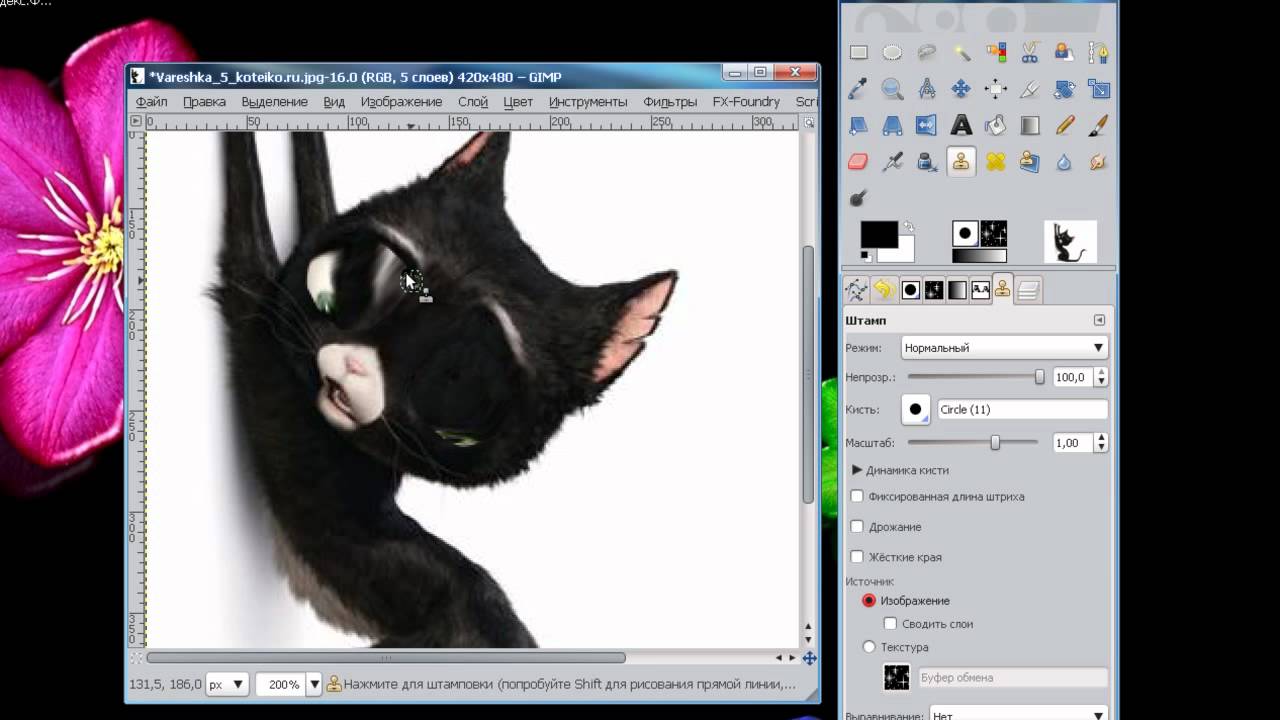Select the Eraser tool
Screen dimensions: 1280x720
pos(859,161)
